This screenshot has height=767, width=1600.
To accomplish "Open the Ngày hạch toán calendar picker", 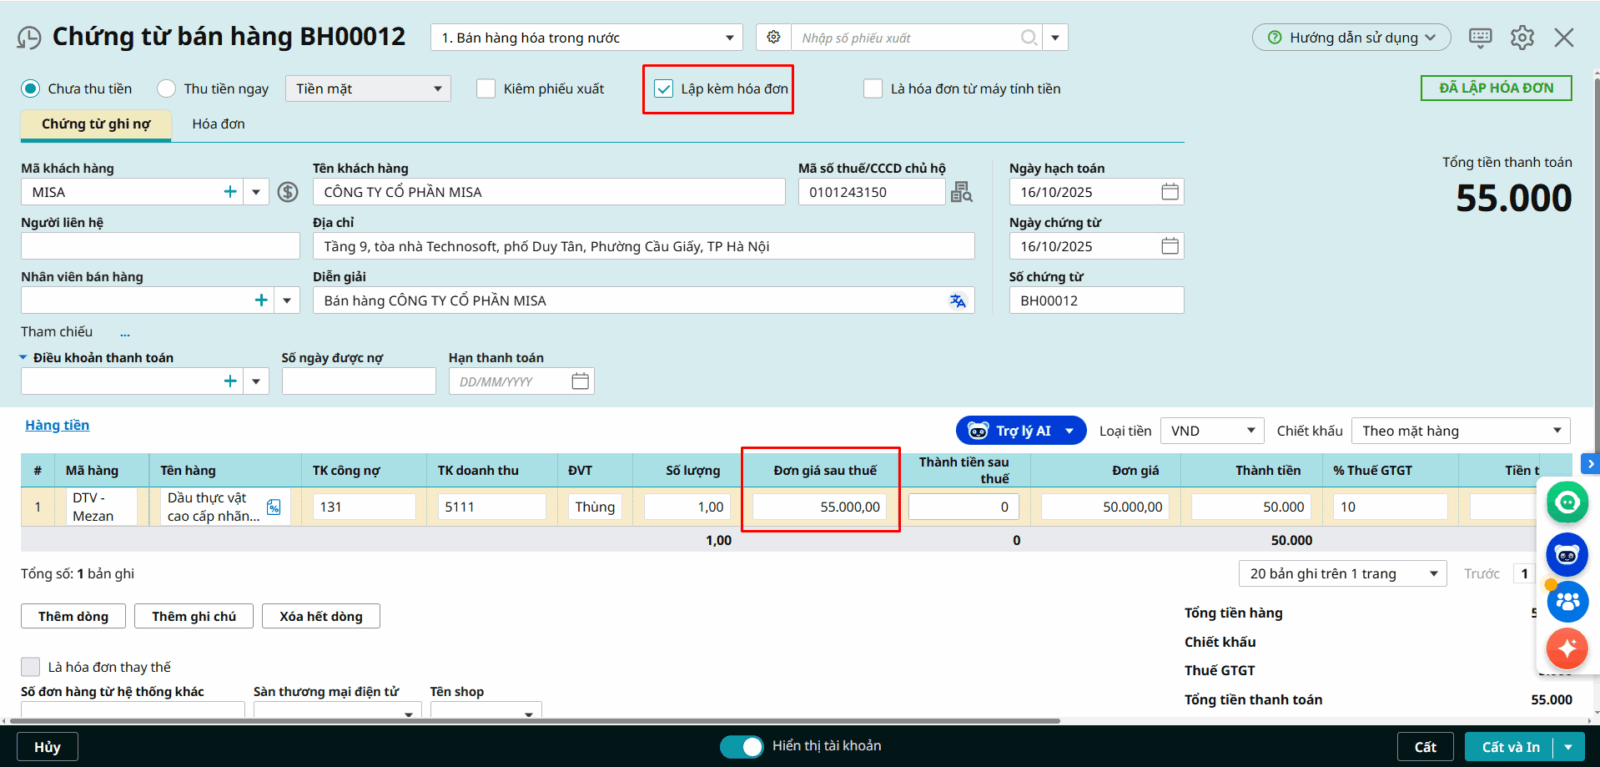I will click(1169, 192).
